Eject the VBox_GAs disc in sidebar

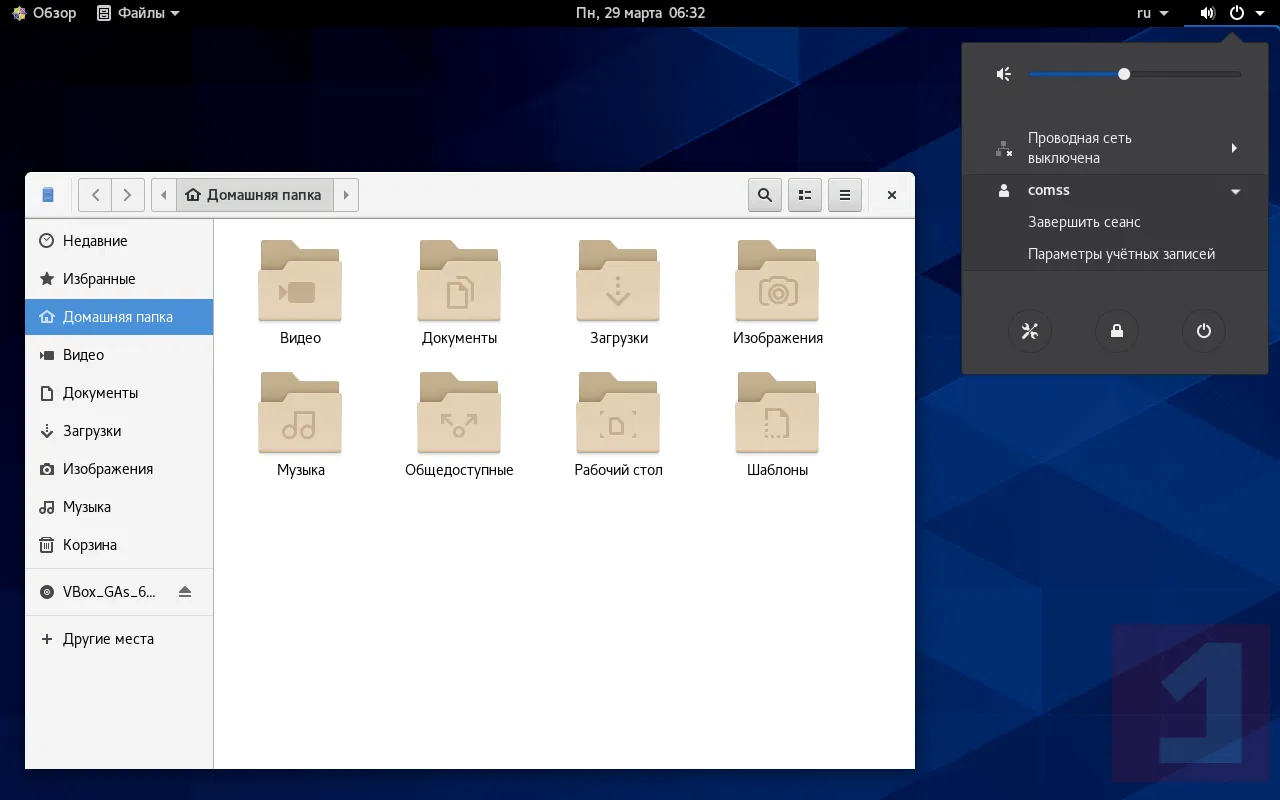coord(184,591)
